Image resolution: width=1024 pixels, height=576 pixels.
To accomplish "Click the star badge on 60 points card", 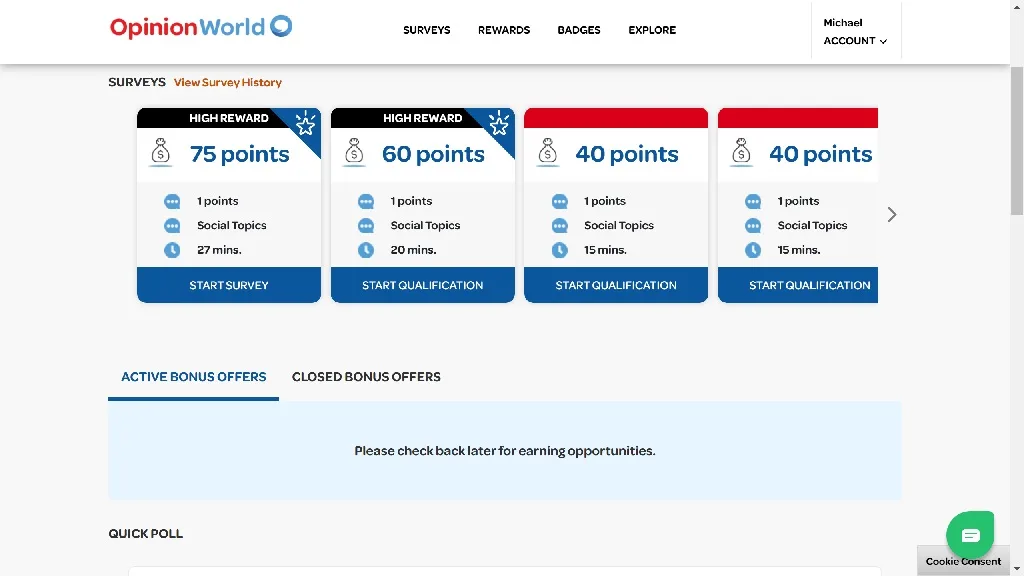I will [499, 124].
